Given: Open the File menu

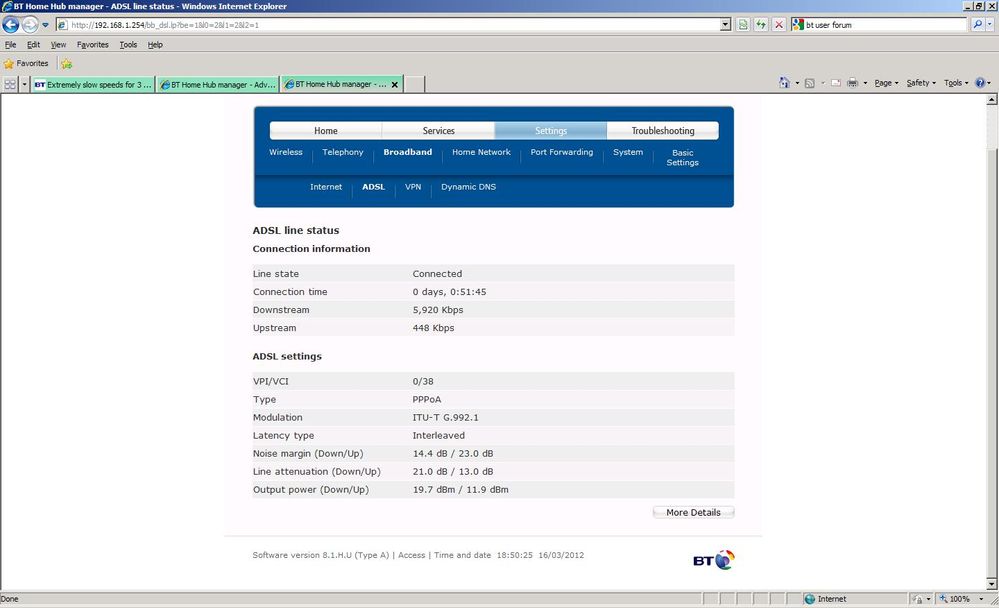Looking at the screenshot, I should 10,45.
